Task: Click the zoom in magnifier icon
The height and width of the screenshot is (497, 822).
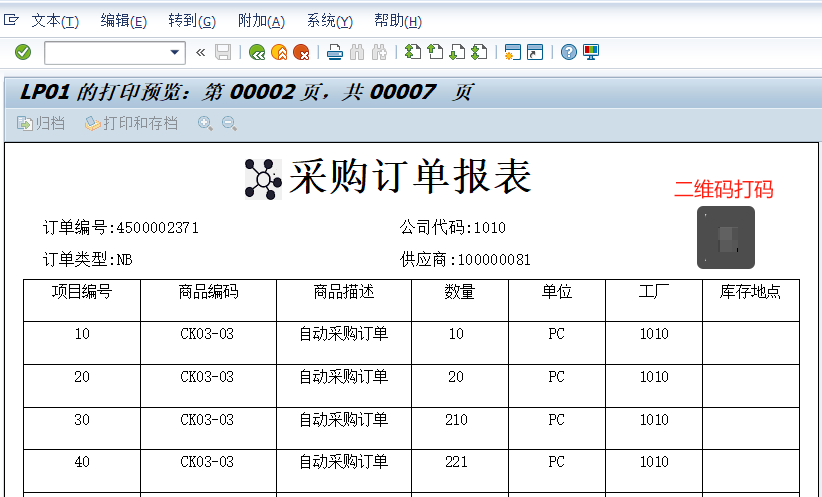Action: (x=205, y=123)
